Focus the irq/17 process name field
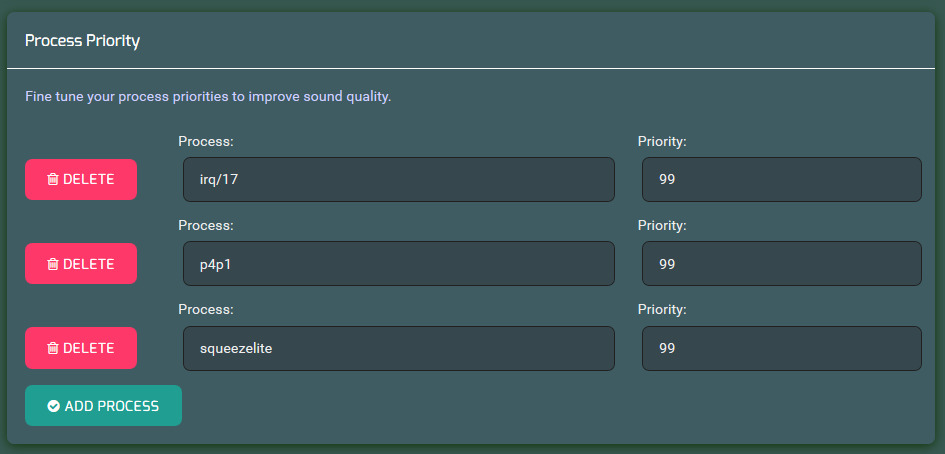Image resolution: width=945 pixels, height=454 pixels. coord(399,180)
